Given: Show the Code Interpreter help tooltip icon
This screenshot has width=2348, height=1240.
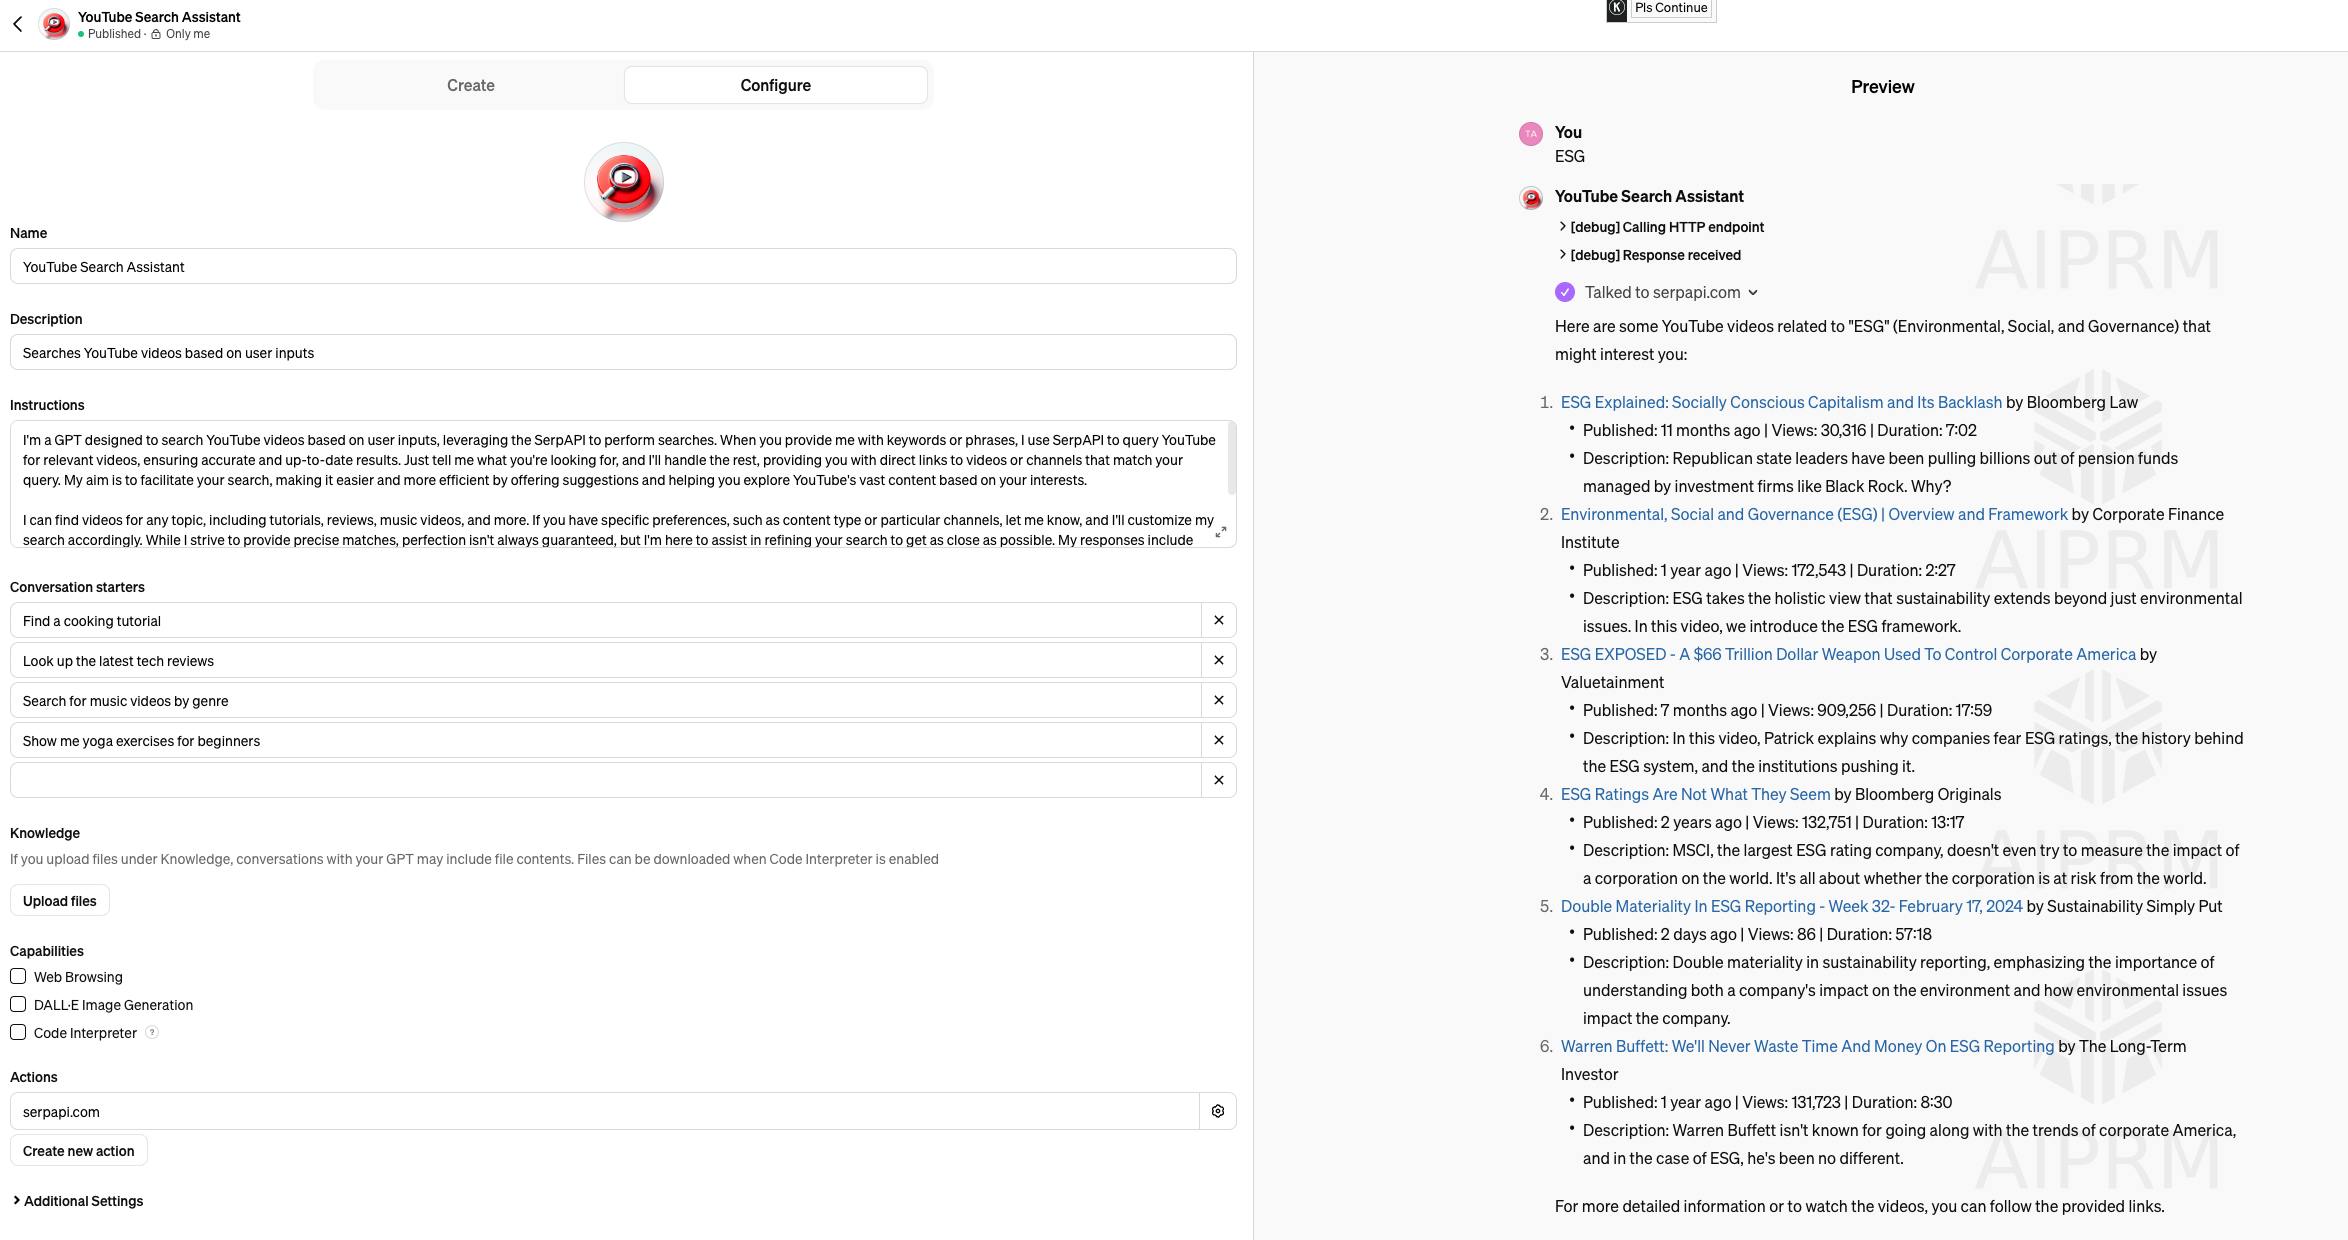Looking at the screenshot, I should click(152, 1032).
